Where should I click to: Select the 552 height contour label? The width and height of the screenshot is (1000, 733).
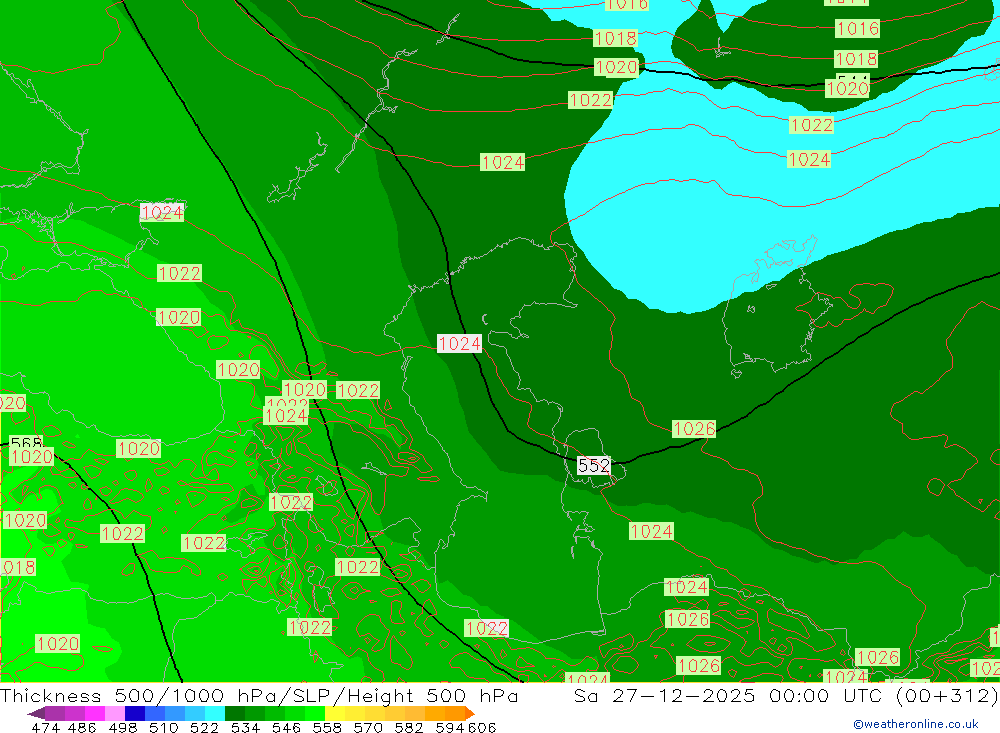coord(594,466)
